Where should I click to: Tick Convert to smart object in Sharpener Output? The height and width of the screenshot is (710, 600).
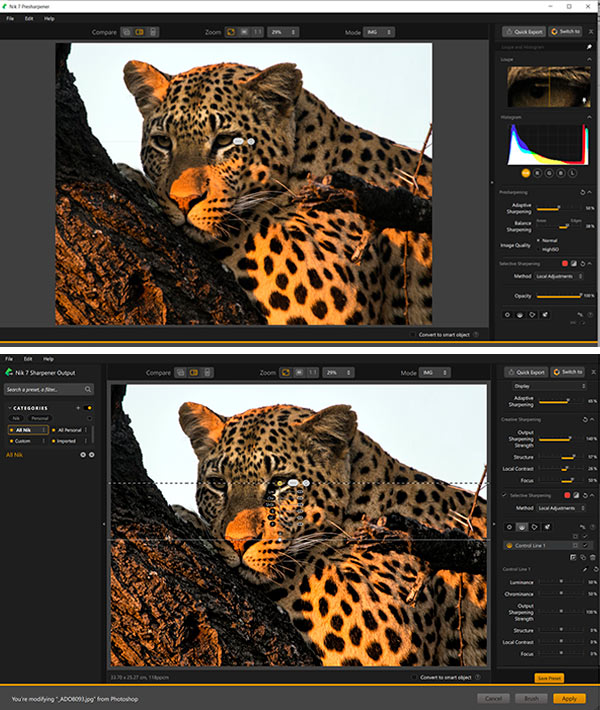click(x=414, y=676)
